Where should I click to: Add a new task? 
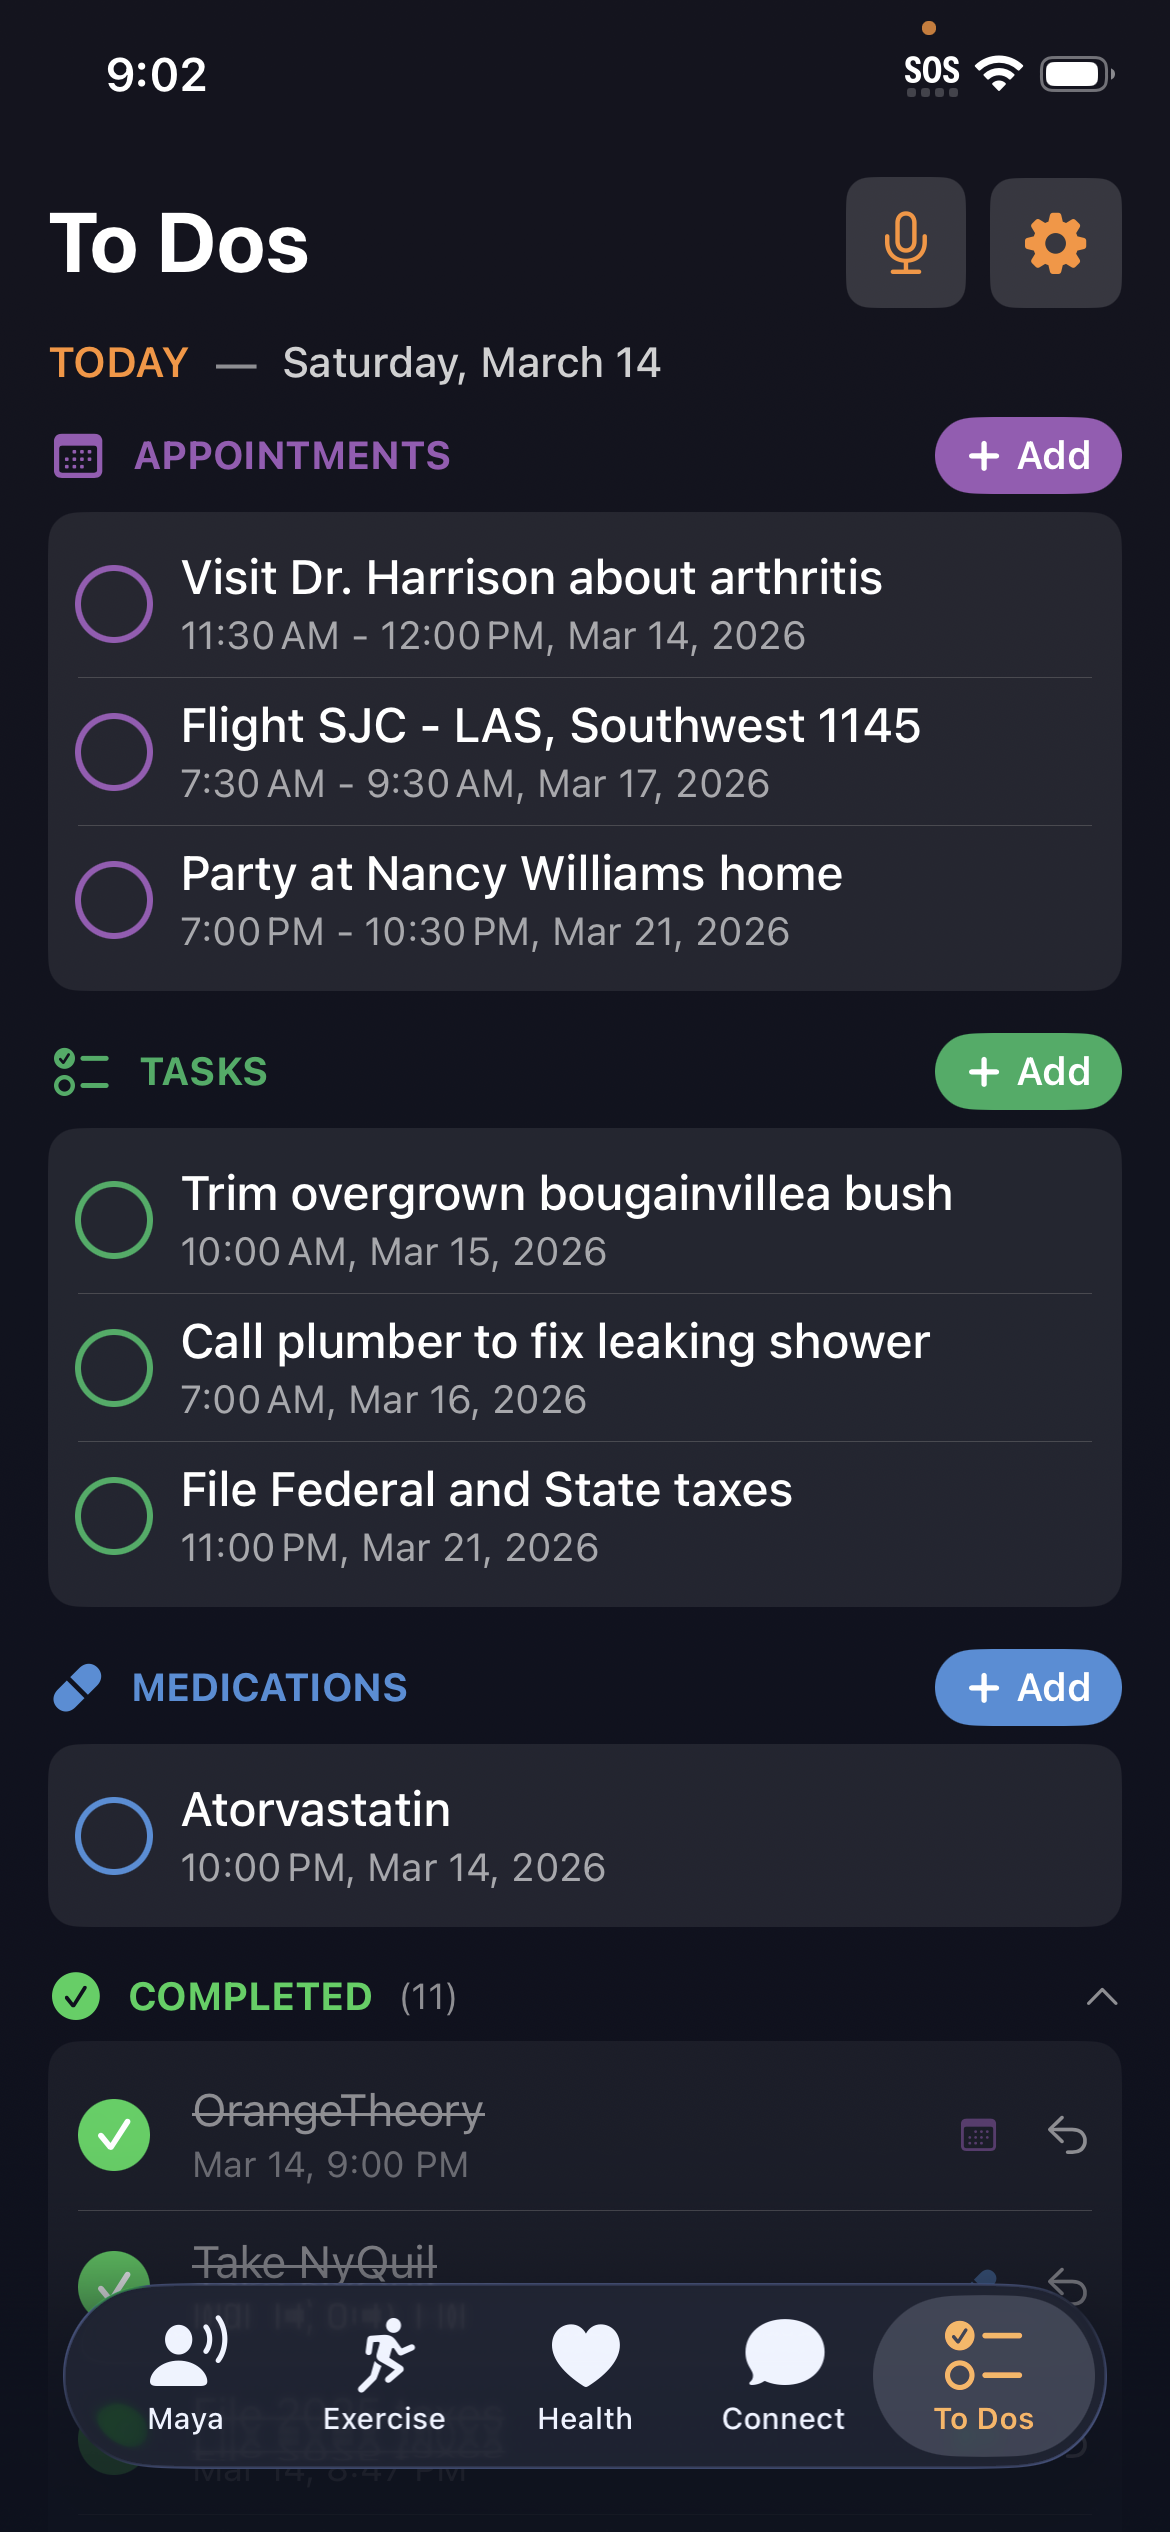(1027, 1072)
